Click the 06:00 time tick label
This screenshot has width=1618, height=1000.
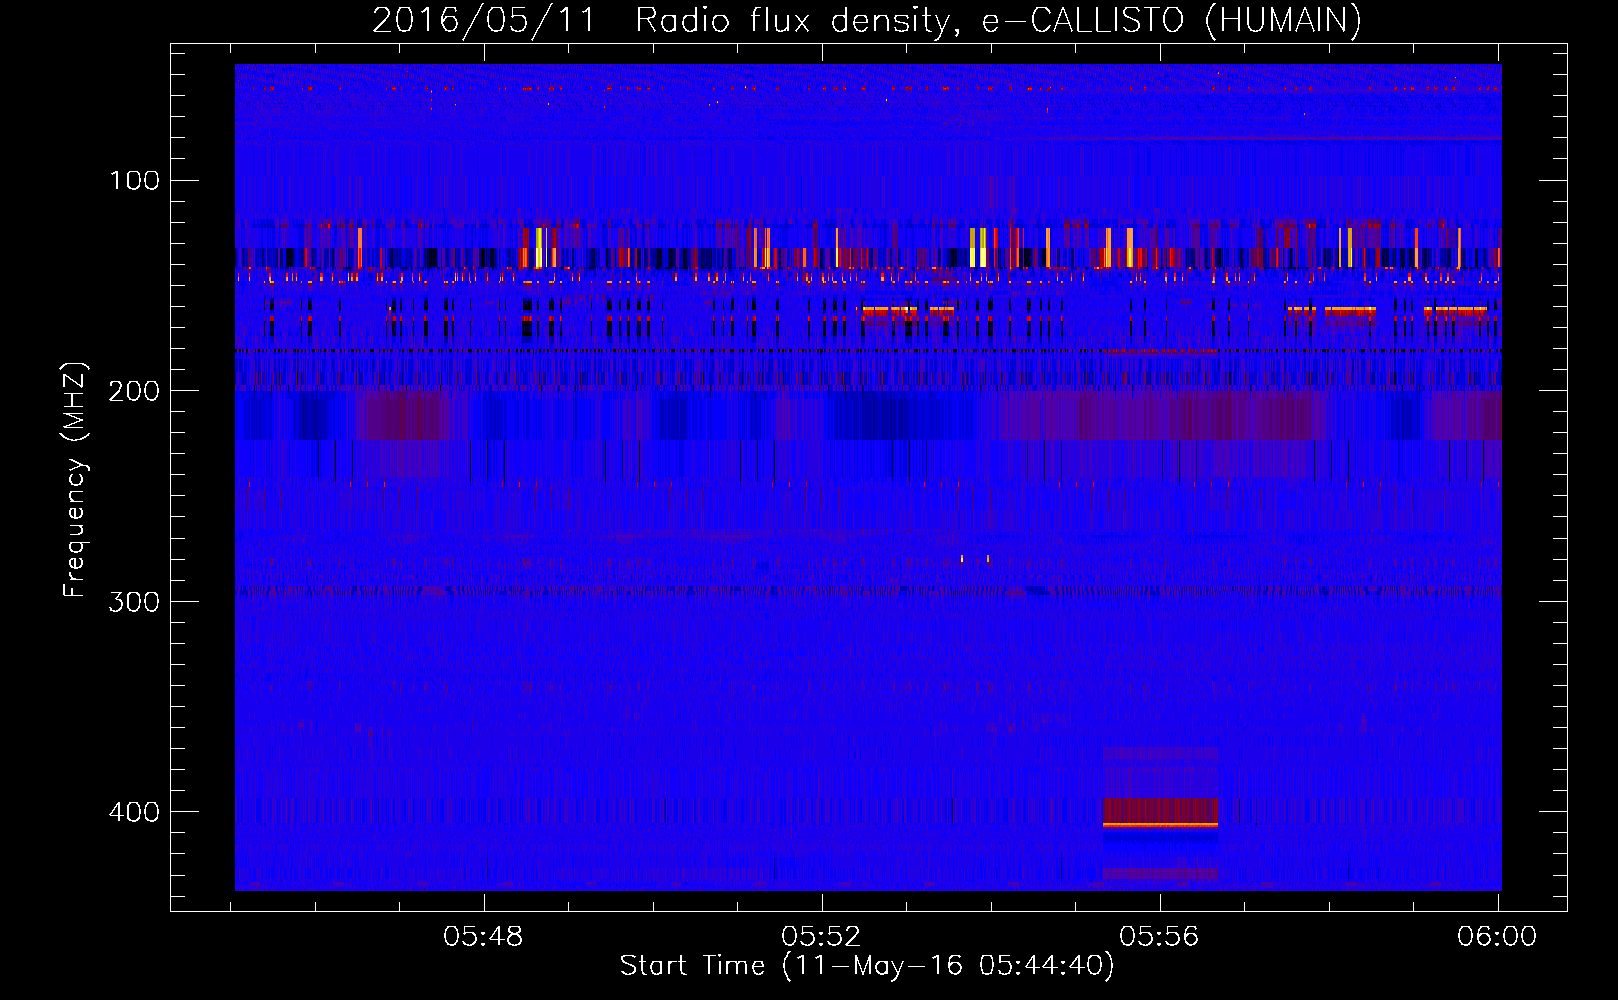(x=1497, y=936)
